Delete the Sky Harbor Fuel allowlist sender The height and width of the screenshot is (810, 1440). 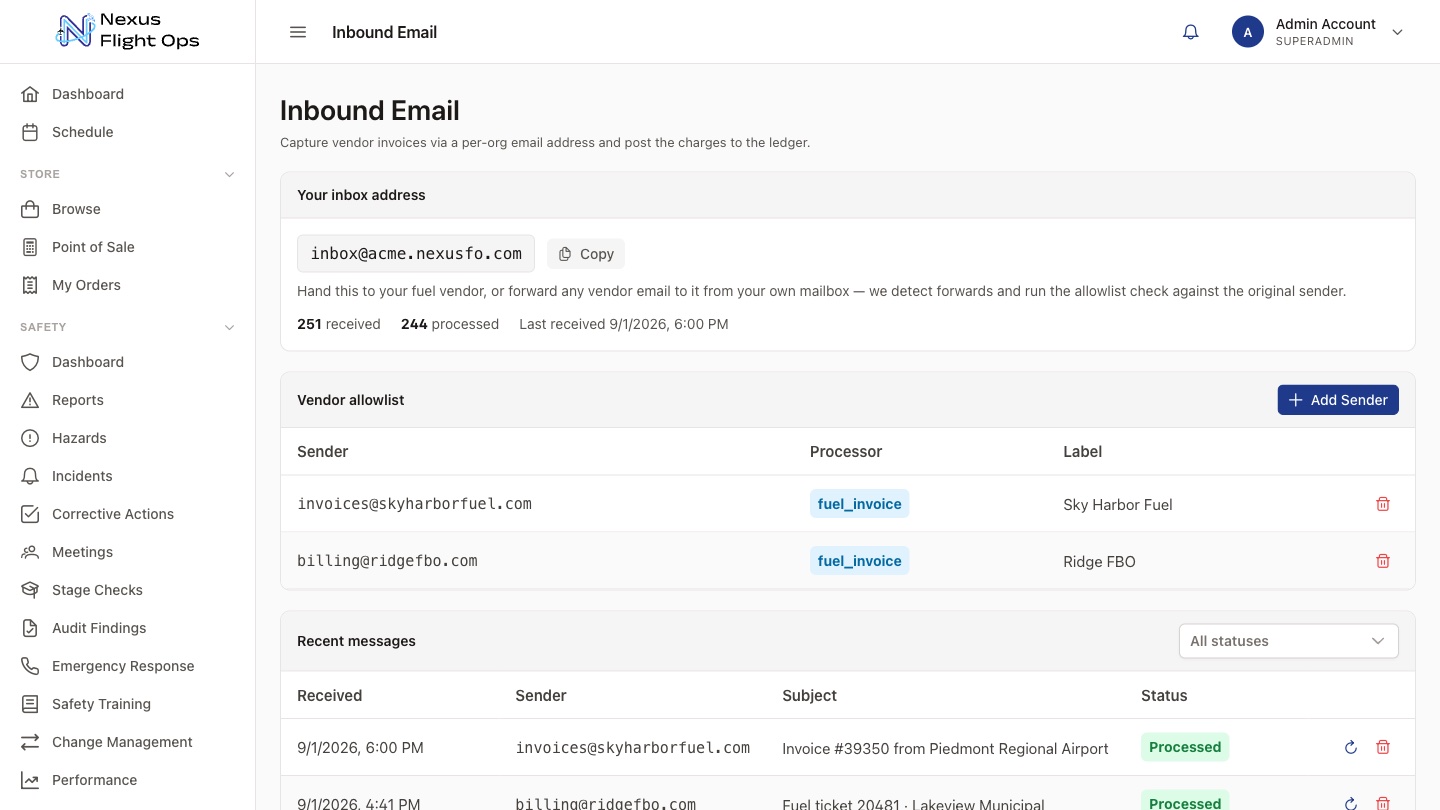click(x=1383, y=504)
